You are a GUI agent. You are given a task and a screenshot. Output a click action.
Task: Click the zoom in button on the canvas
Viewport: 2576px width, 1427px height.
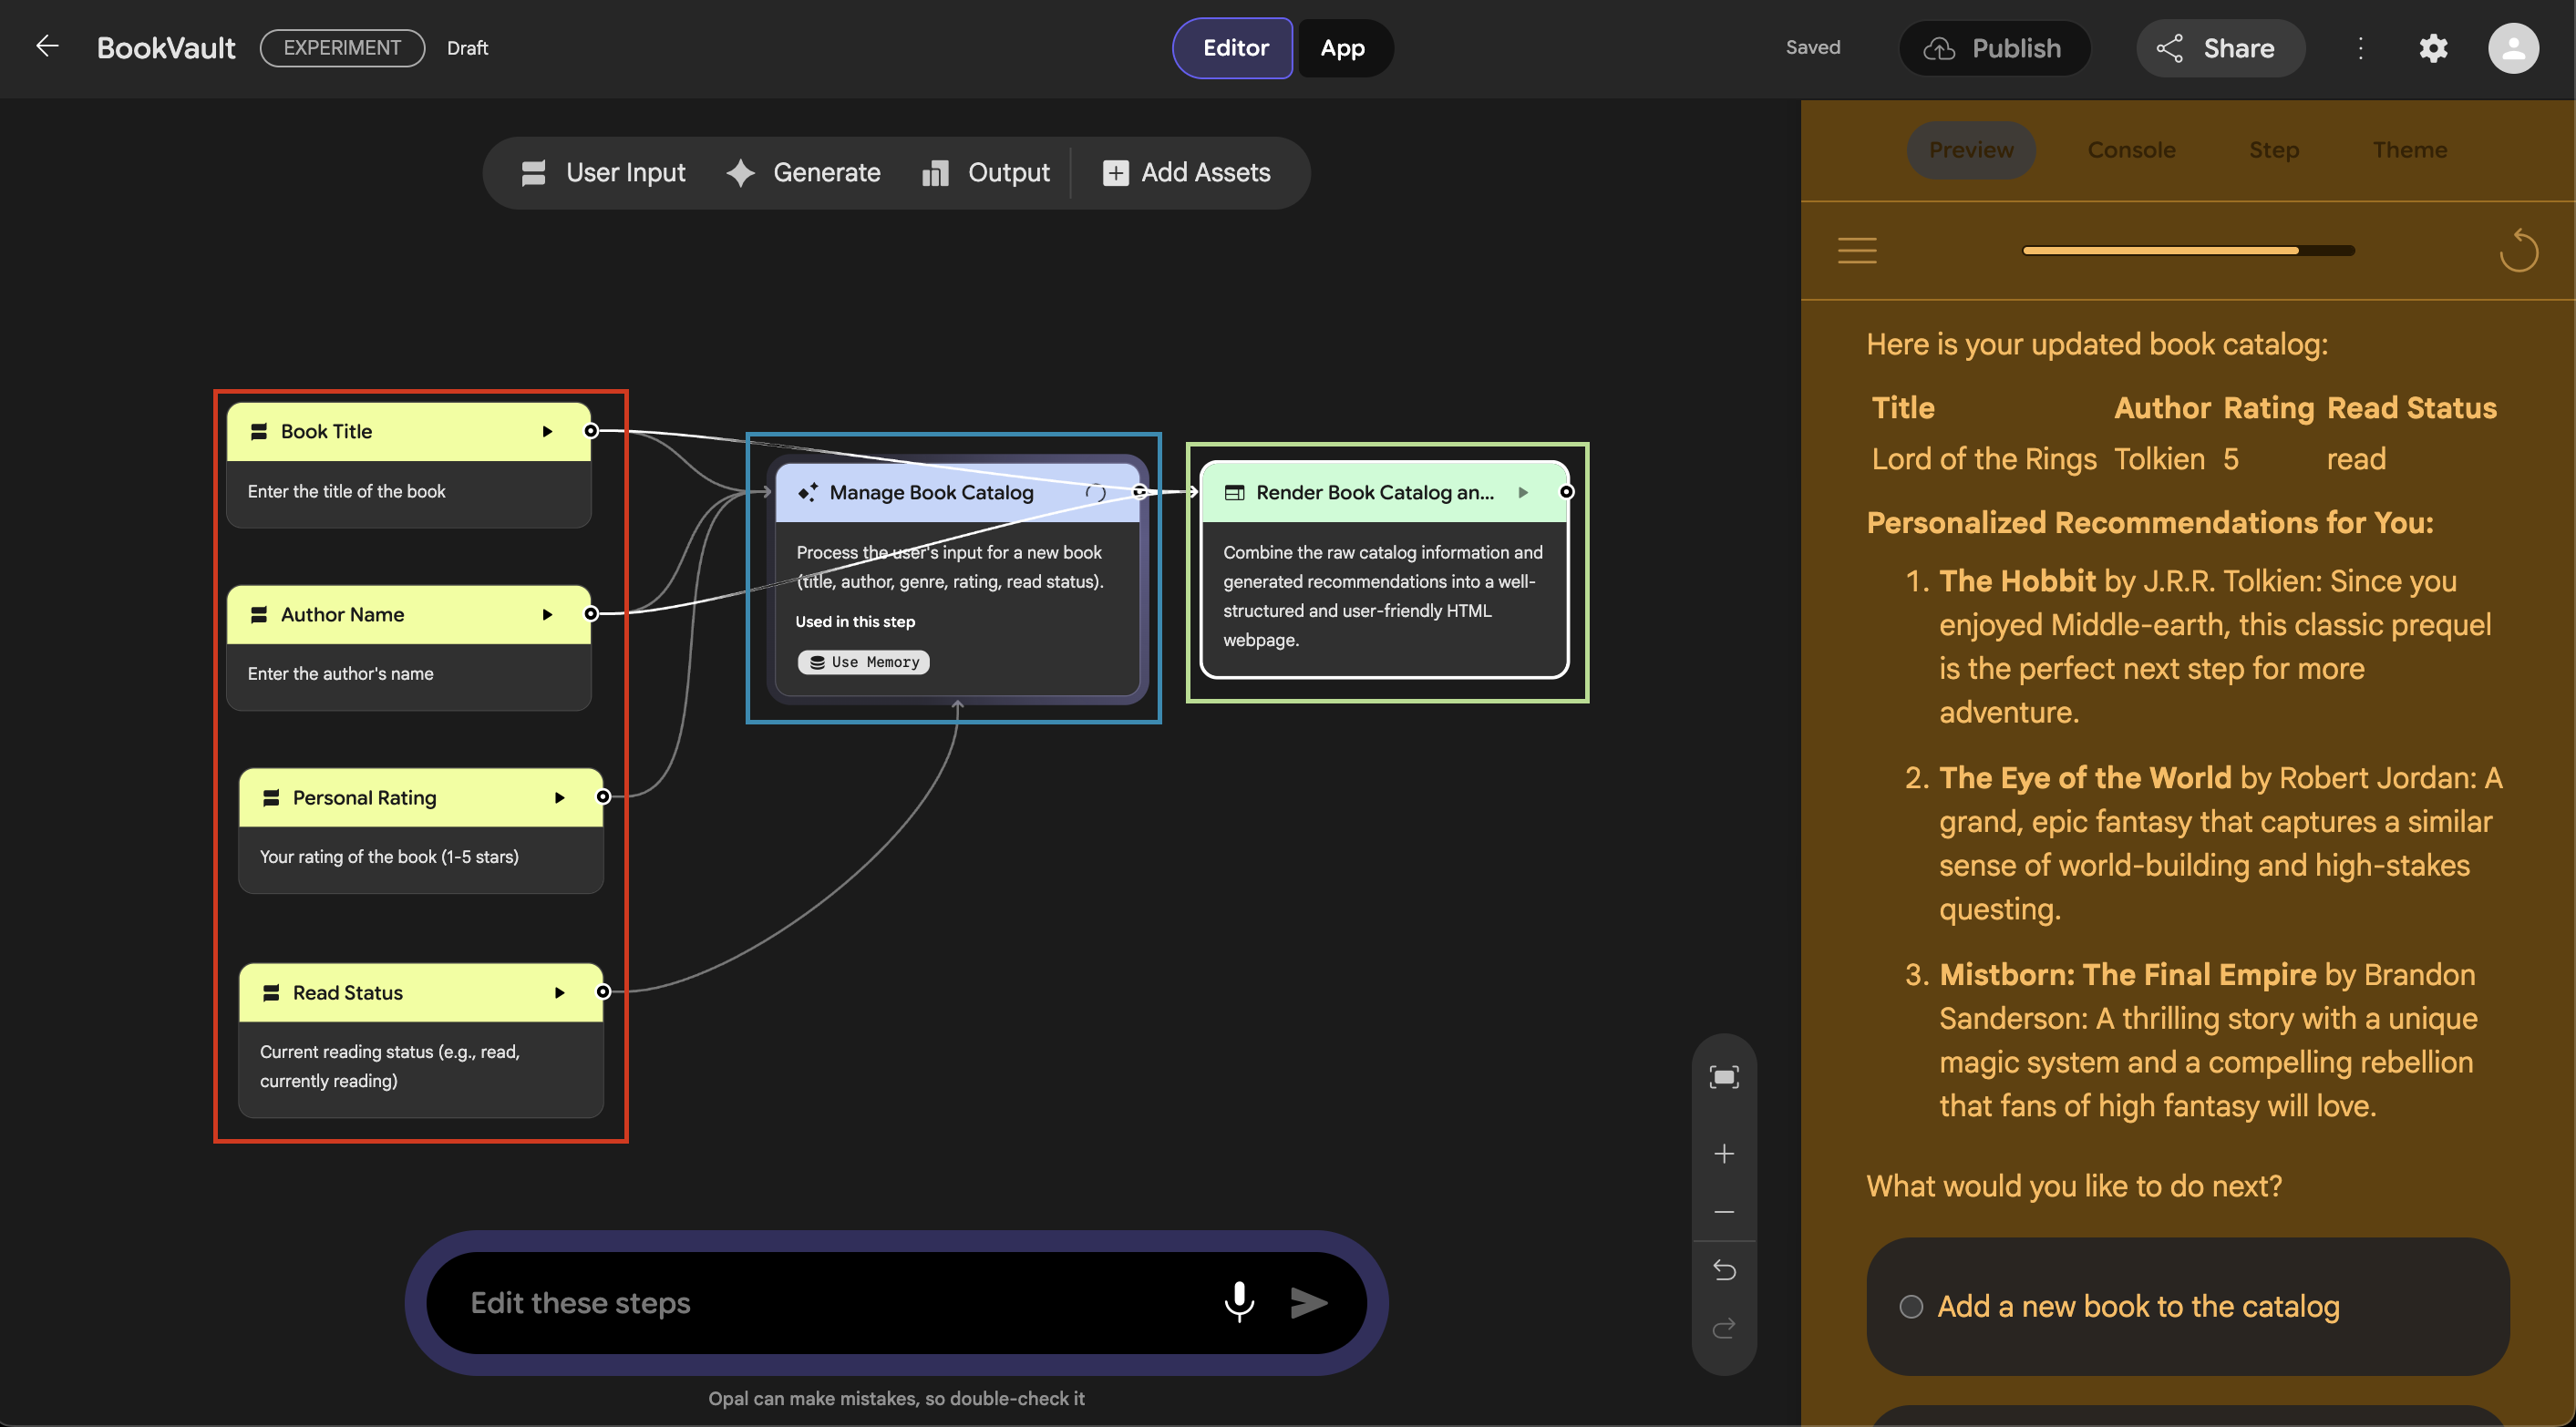click(1723, 1153)
